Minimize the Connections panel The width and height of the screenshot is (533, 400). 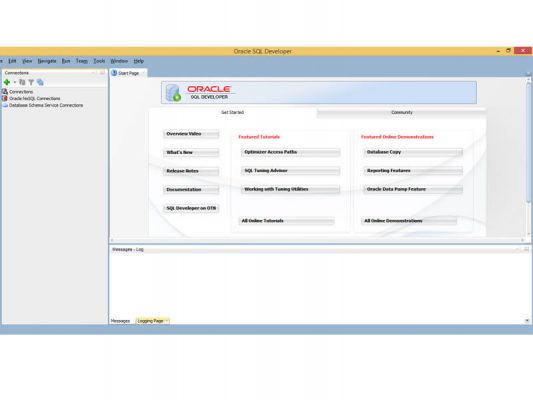click(x=94, y=73)
